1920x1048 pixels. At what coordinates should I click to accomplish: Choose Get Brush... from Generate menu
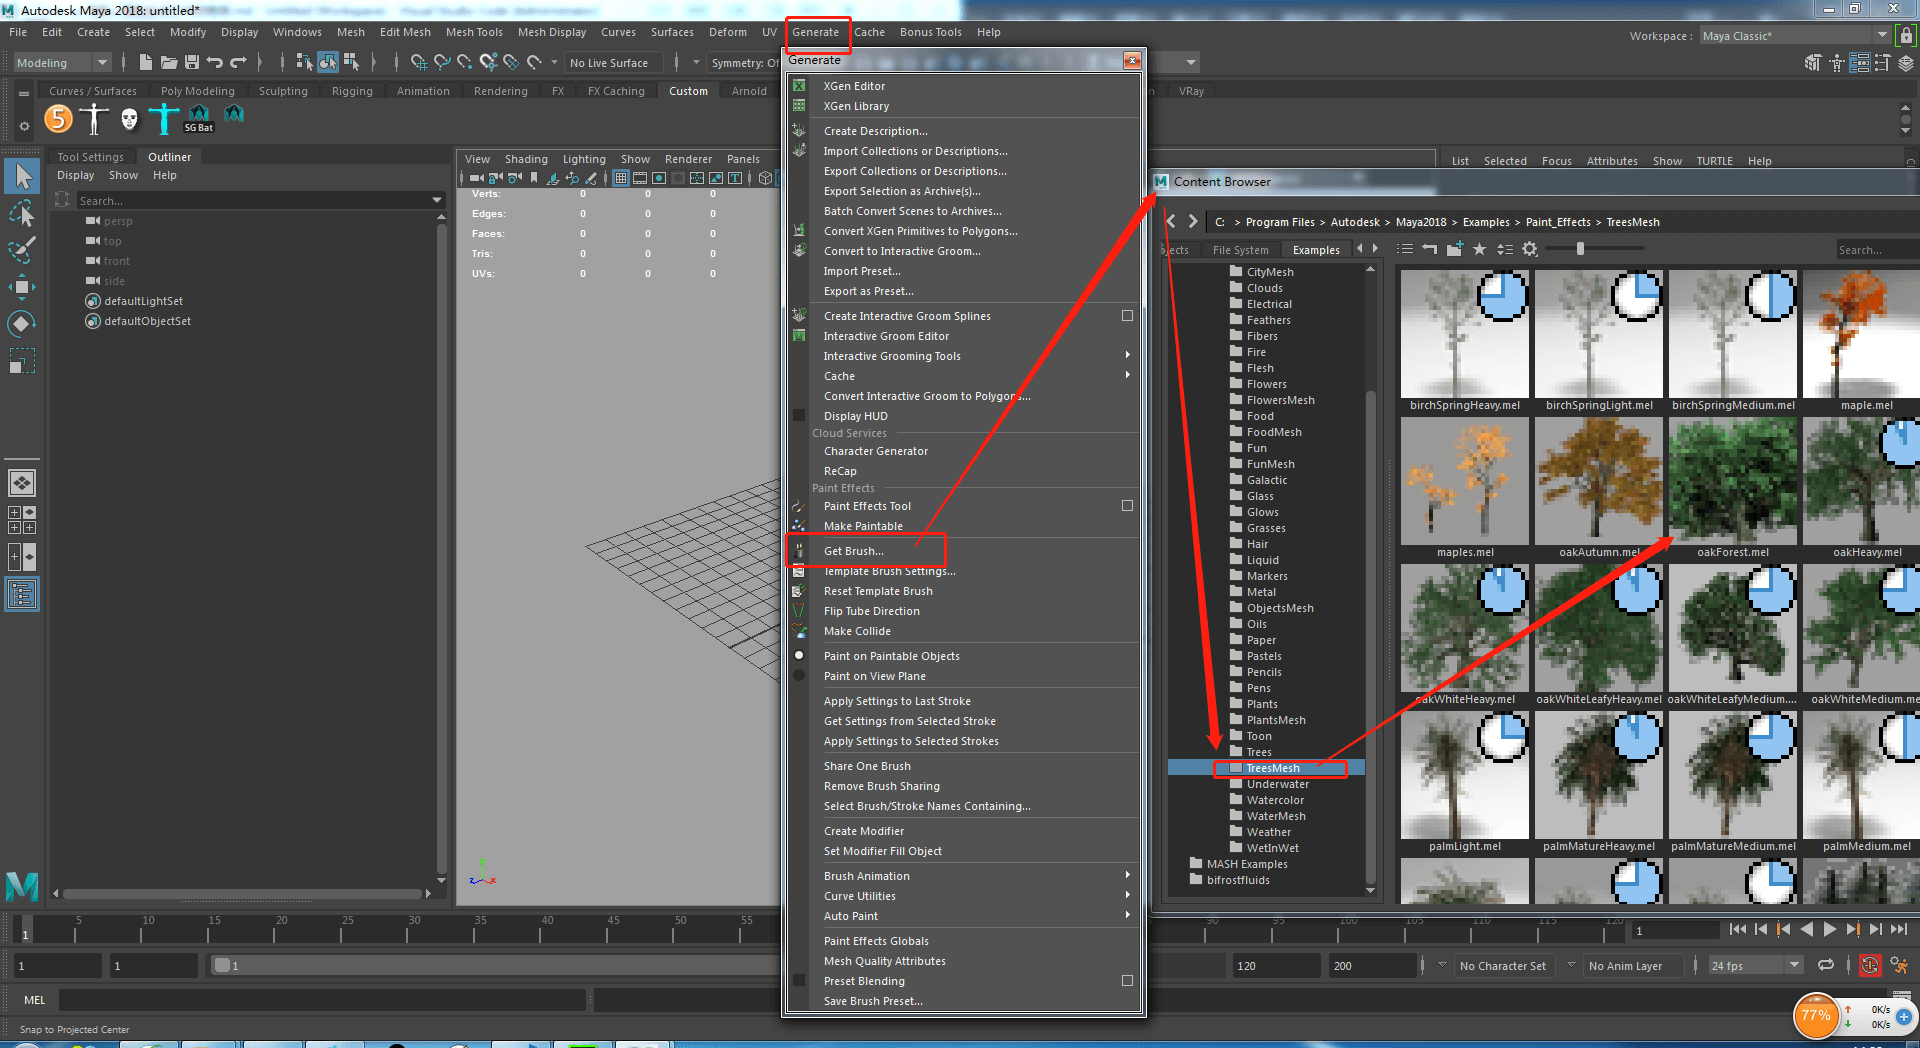point(853,551)
